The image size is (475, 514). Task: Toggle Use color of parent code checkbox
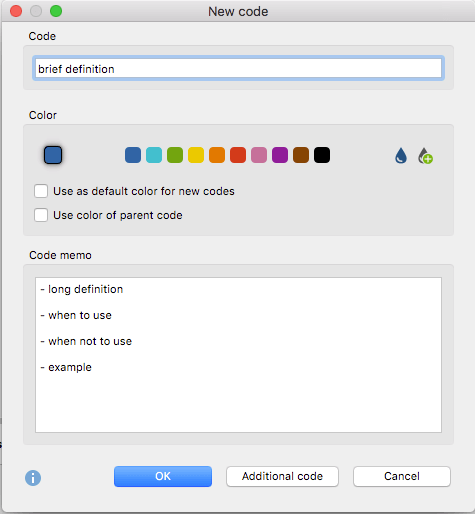(x=41, y=215)
